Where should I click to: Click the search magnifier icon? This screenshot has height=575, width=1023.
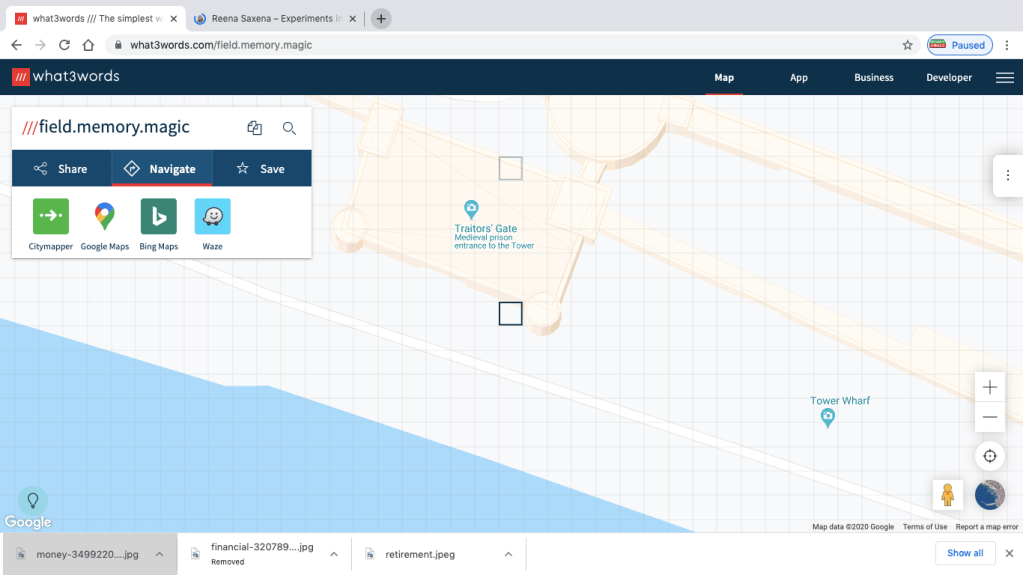pyautogui.click(x=289, y=128)
